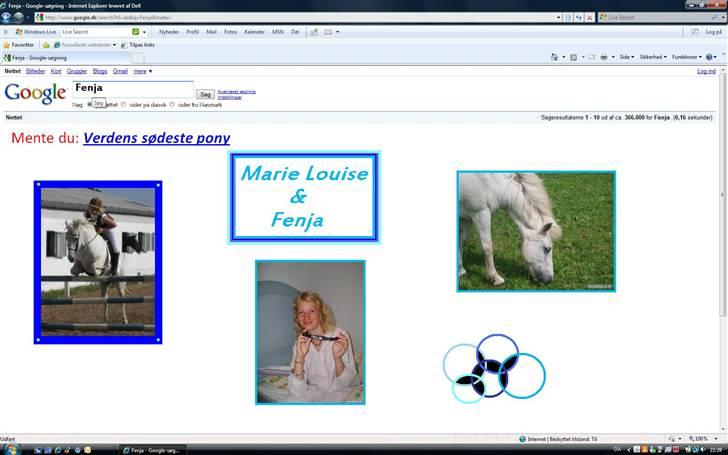
Task: Click the 'Verdens sødeste pony' suggestion link
Action: point(156,138)
